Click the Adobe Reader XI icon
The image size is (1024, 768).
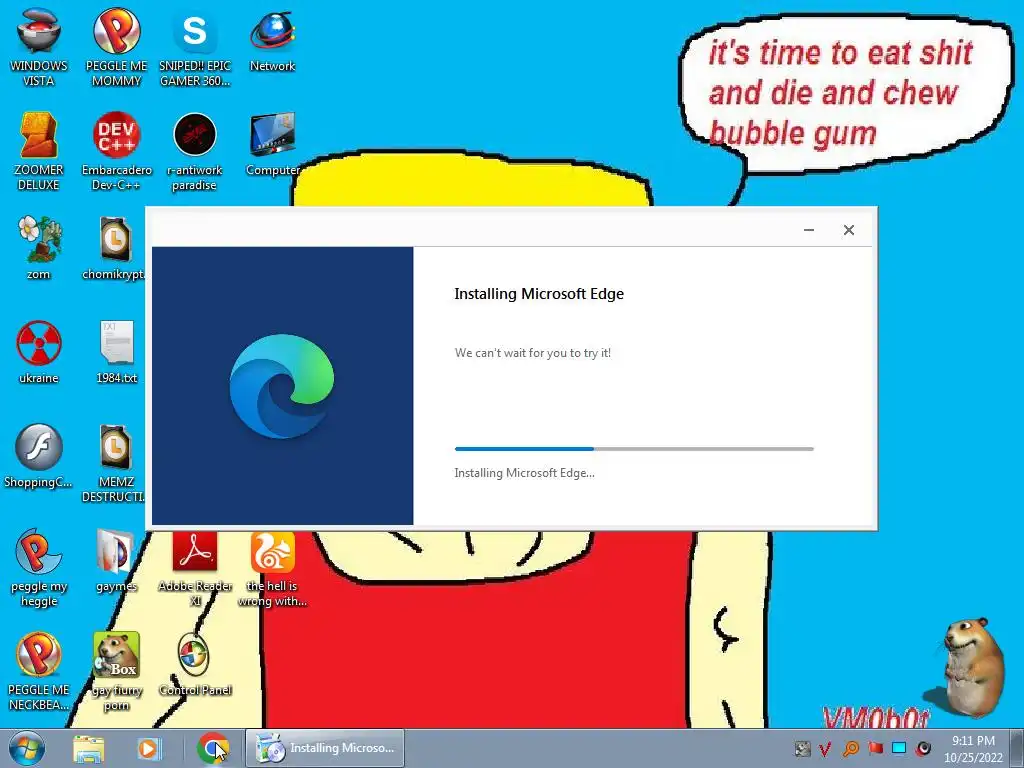(x=195, y=569)
